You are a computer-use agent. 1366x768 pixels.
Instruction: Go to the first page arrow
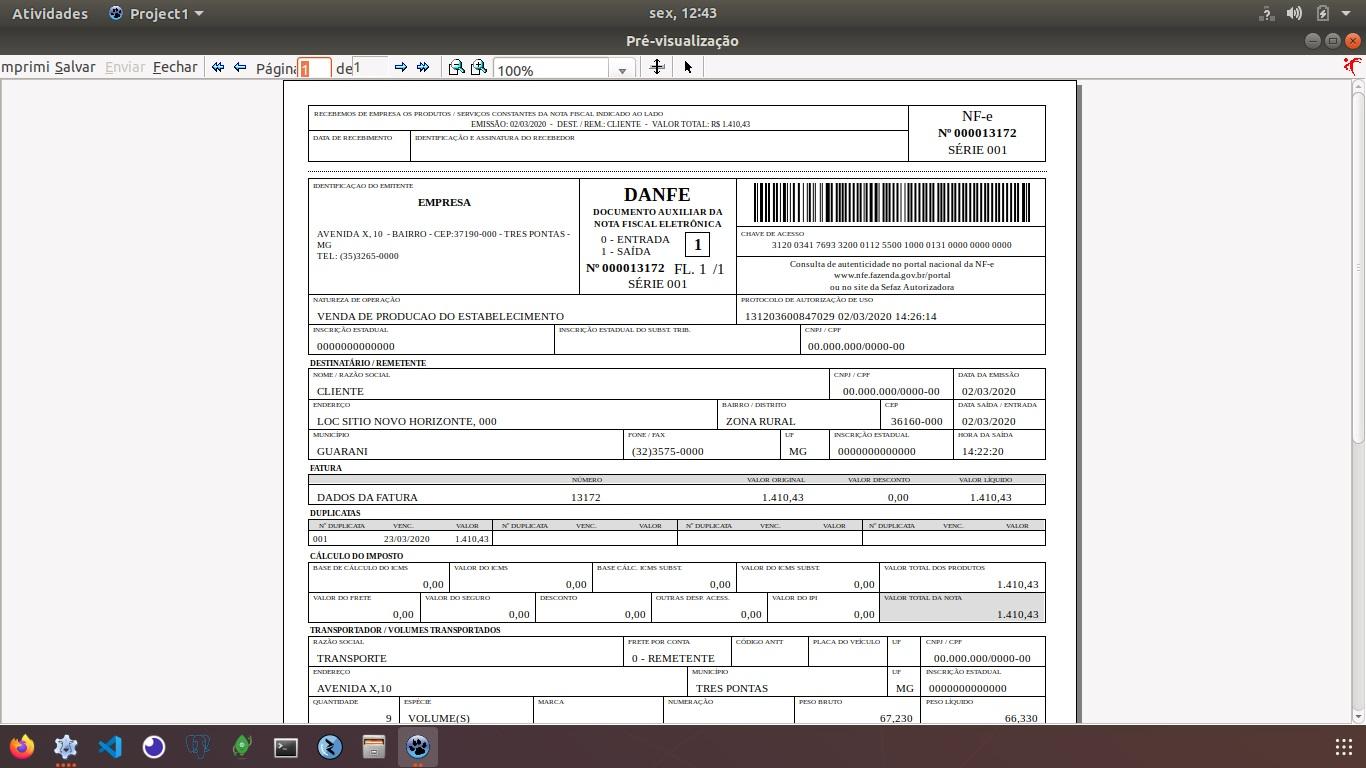(218, 67)
